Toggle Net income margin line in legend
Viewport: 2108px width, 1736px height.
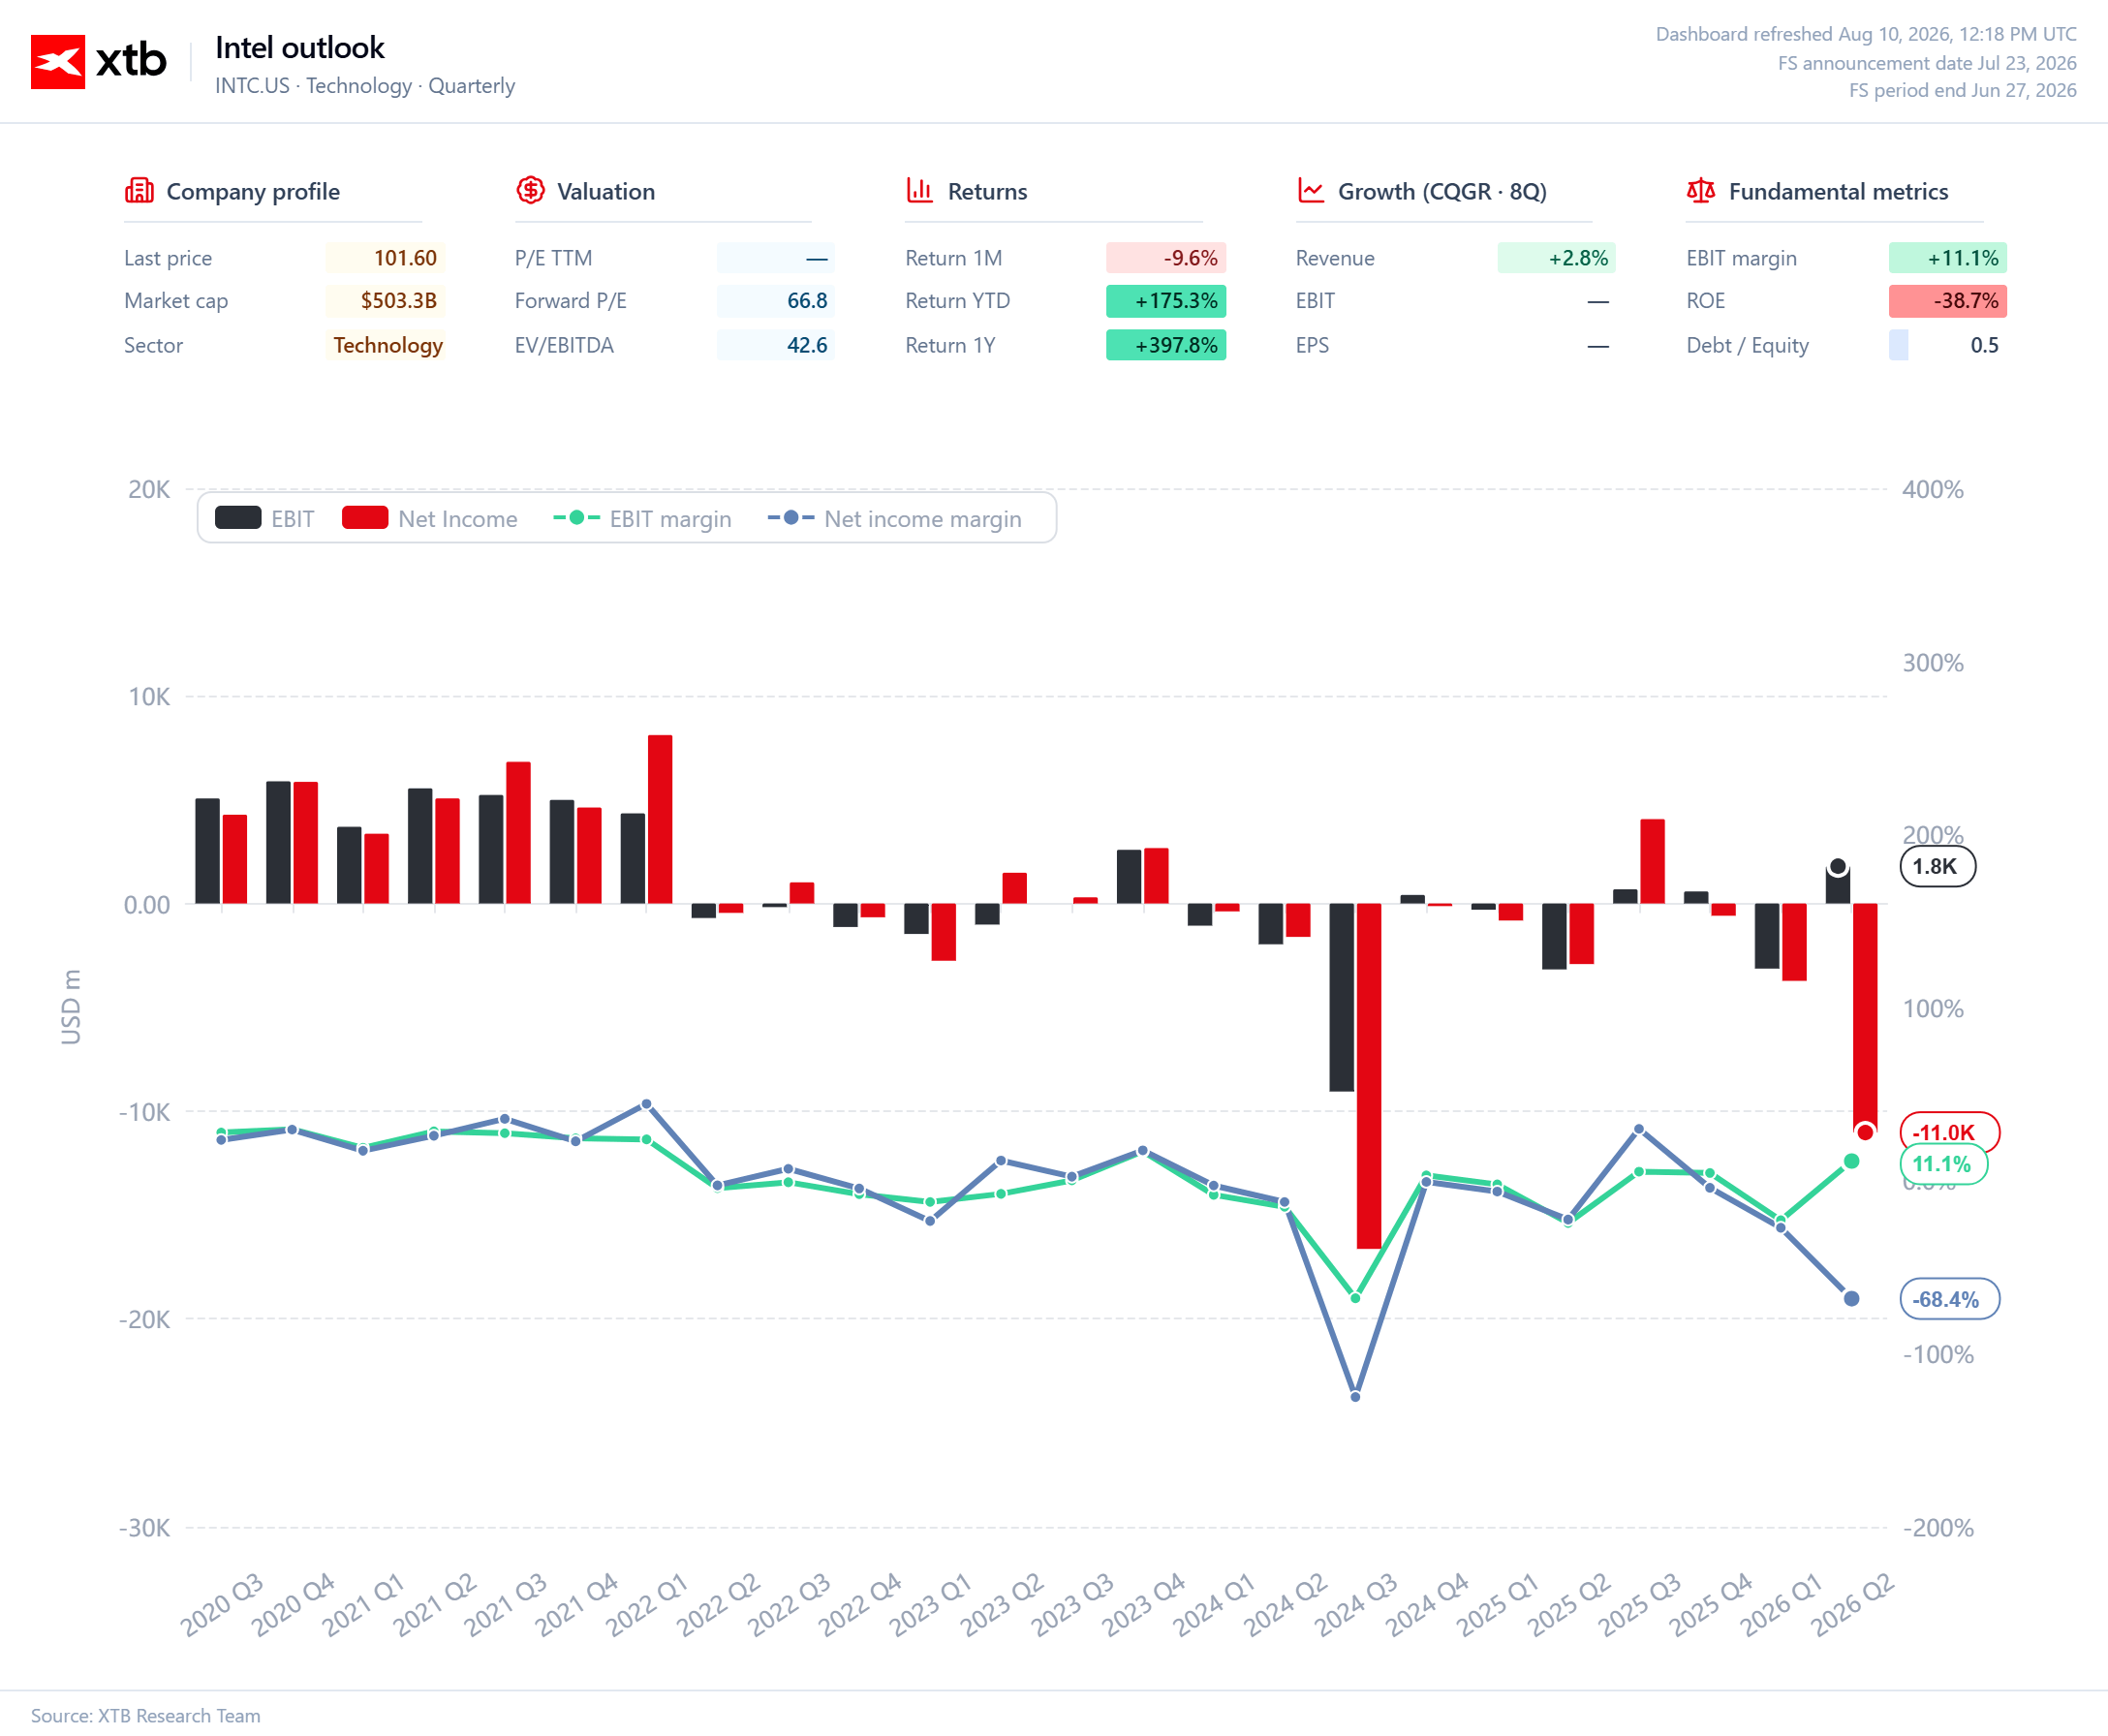click(895, 518)
